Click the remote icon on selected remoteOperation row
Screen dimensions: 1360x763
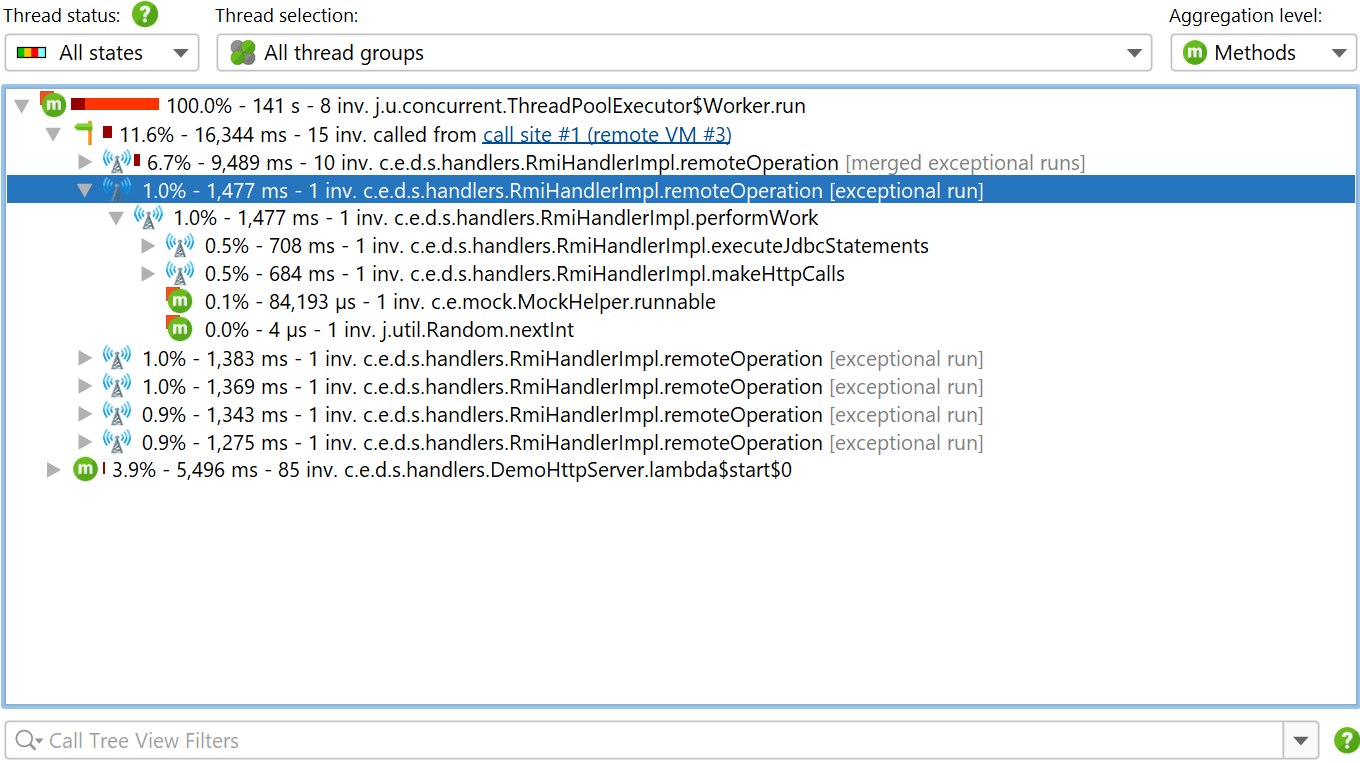(x=117, y=189)
